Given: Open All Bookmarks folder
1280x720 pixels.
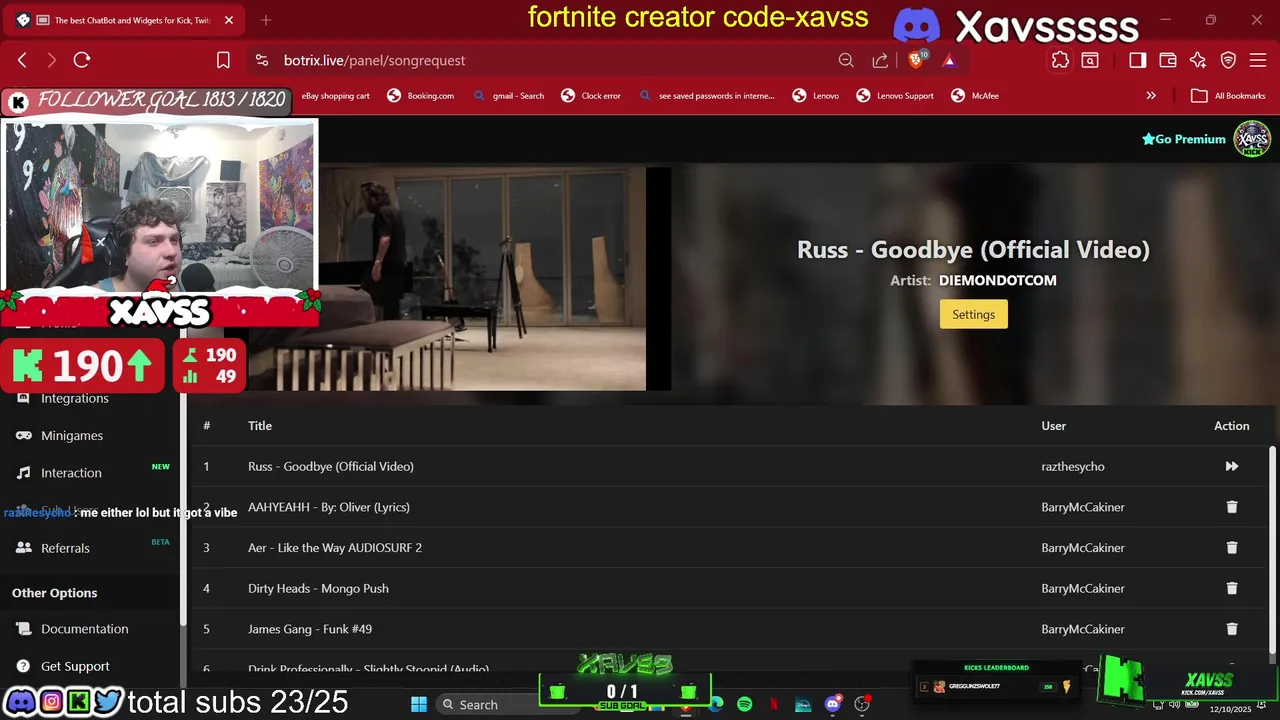Looking at the screenshot, I should pos(1229,96).
